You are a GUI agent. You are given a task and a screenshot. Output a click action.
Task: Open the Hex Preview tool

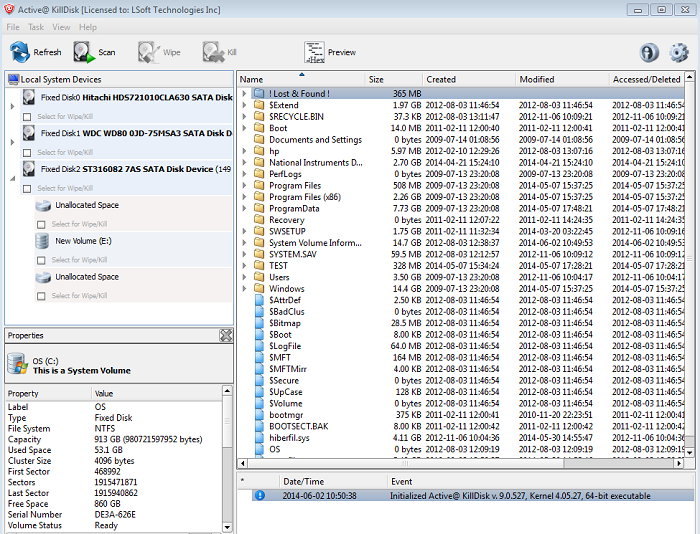pyautogui.click(x=314, y=52)
